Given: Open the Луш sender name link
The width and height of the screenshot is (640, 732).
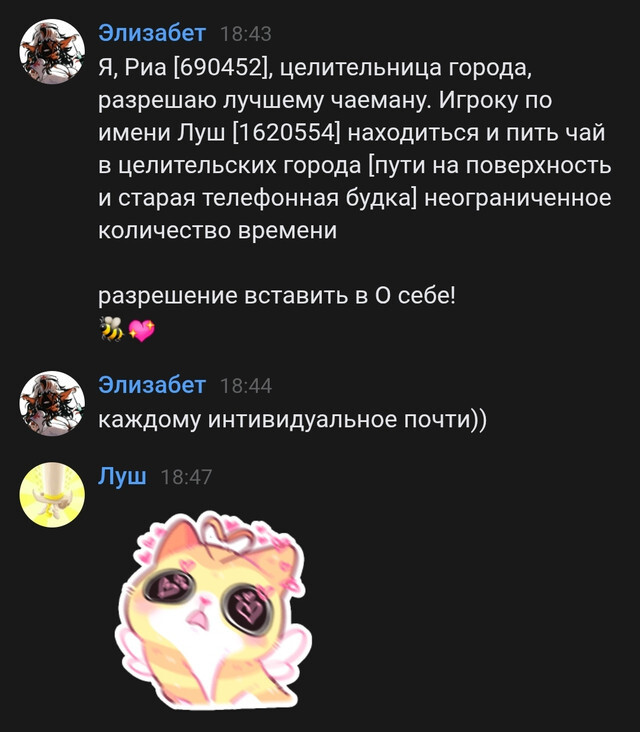Looking at the screenshot, I should coord(122,477).
